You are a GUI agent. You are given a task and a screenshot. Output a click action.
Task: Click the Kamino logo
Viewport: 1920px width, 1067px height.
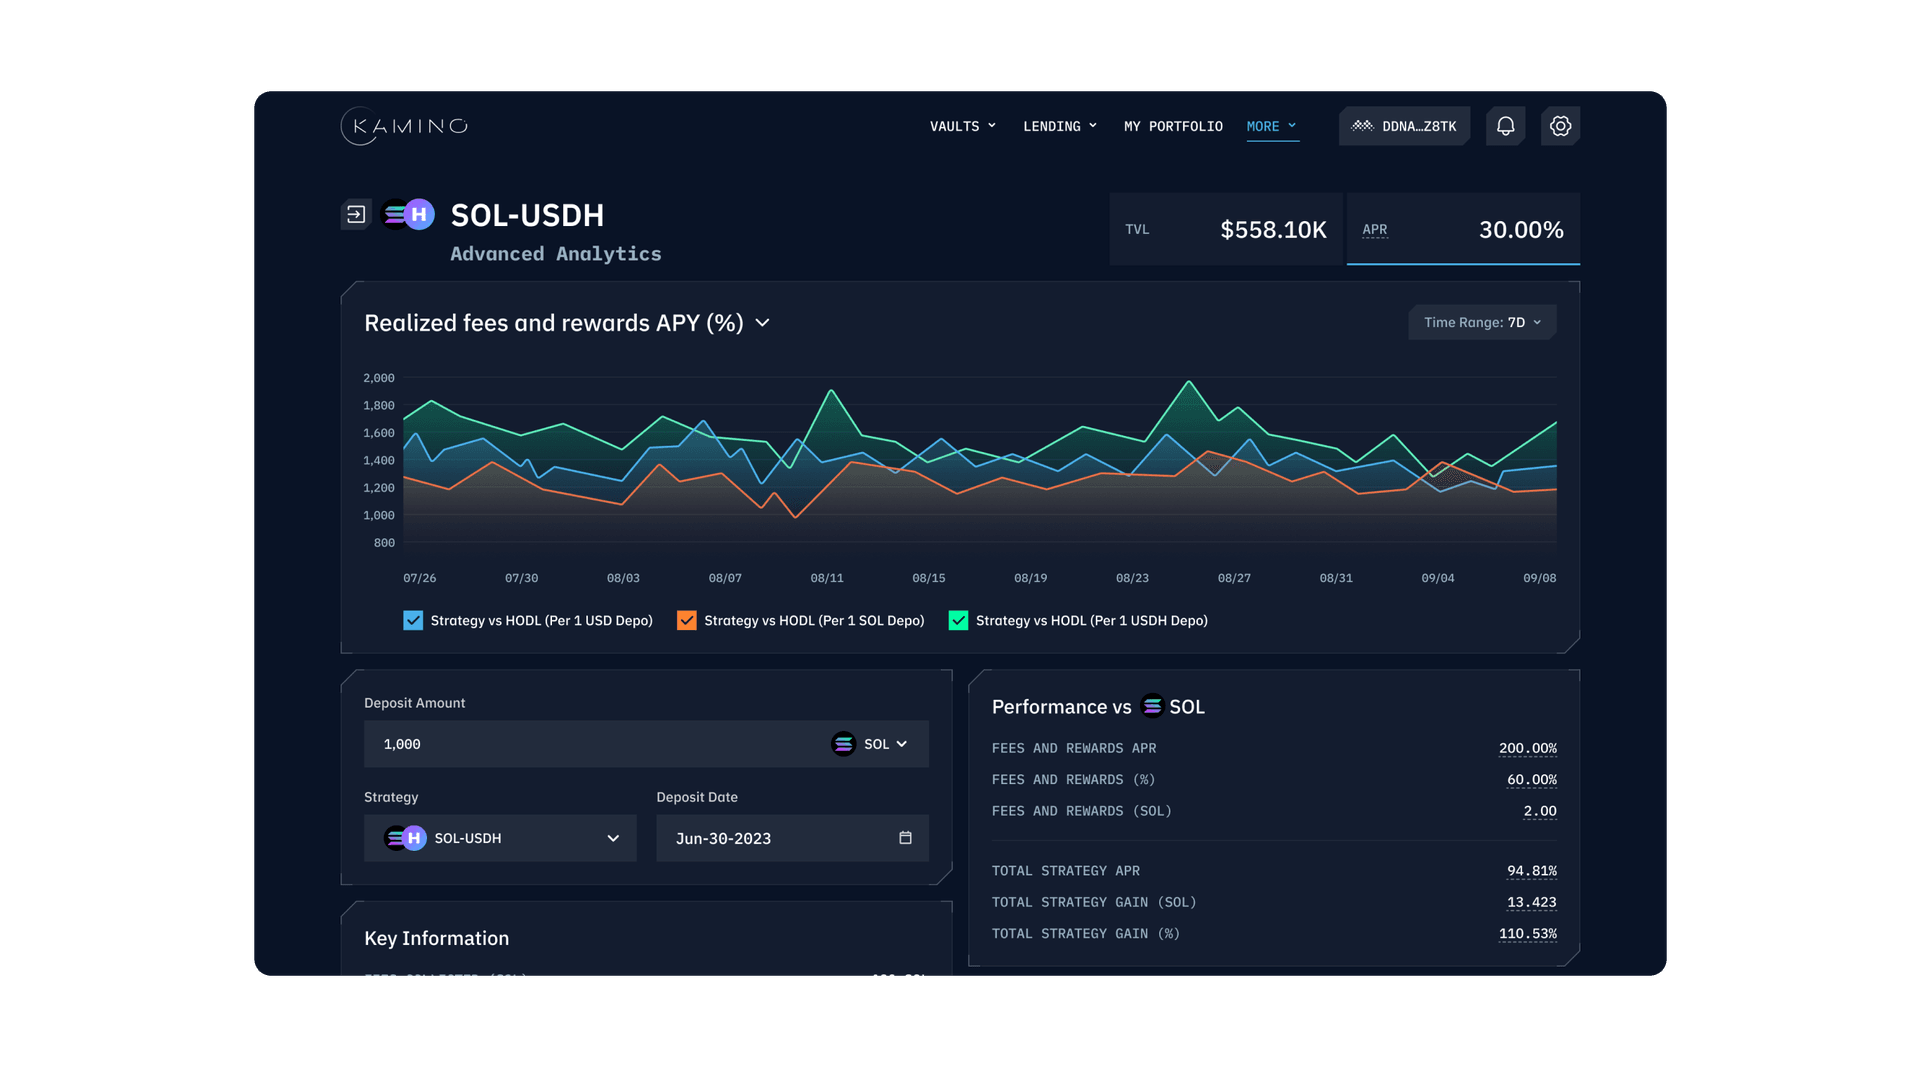[x=404, y=126]
